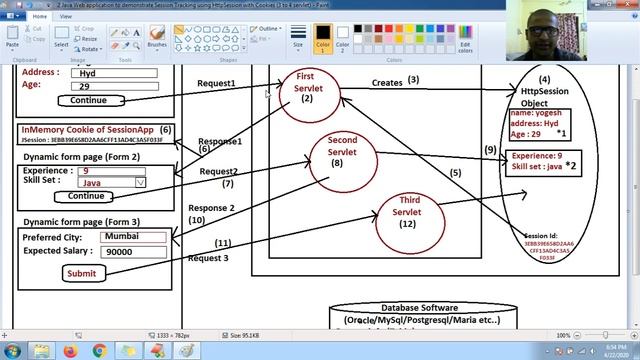Choose the Six-point star shape
This screenshot has height=360, width=640.
207,48
